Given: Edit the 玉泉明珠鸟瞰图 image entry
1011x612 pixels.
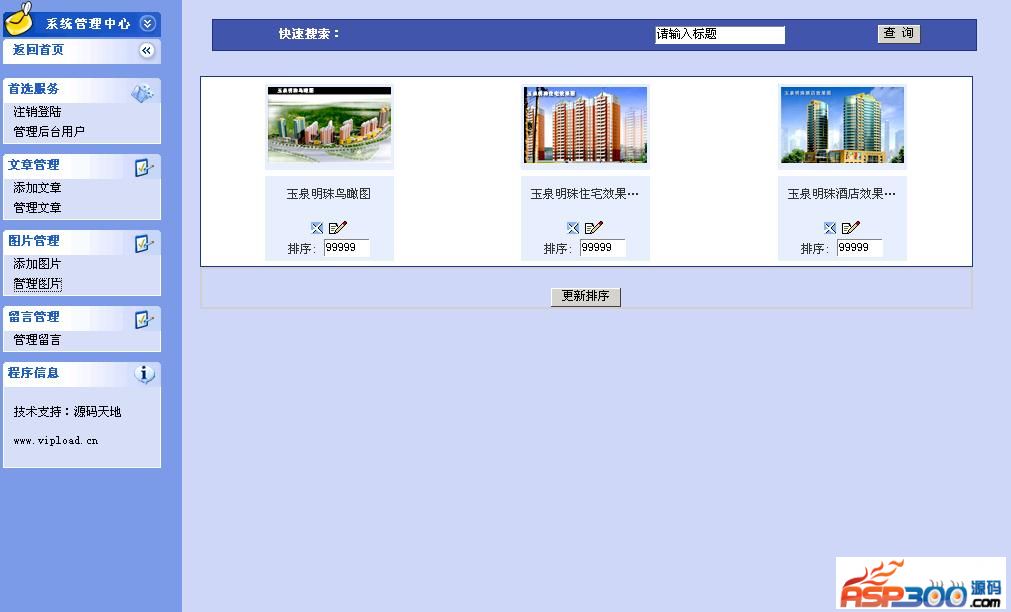Looking at the screenshot, I should click(338, 227).
